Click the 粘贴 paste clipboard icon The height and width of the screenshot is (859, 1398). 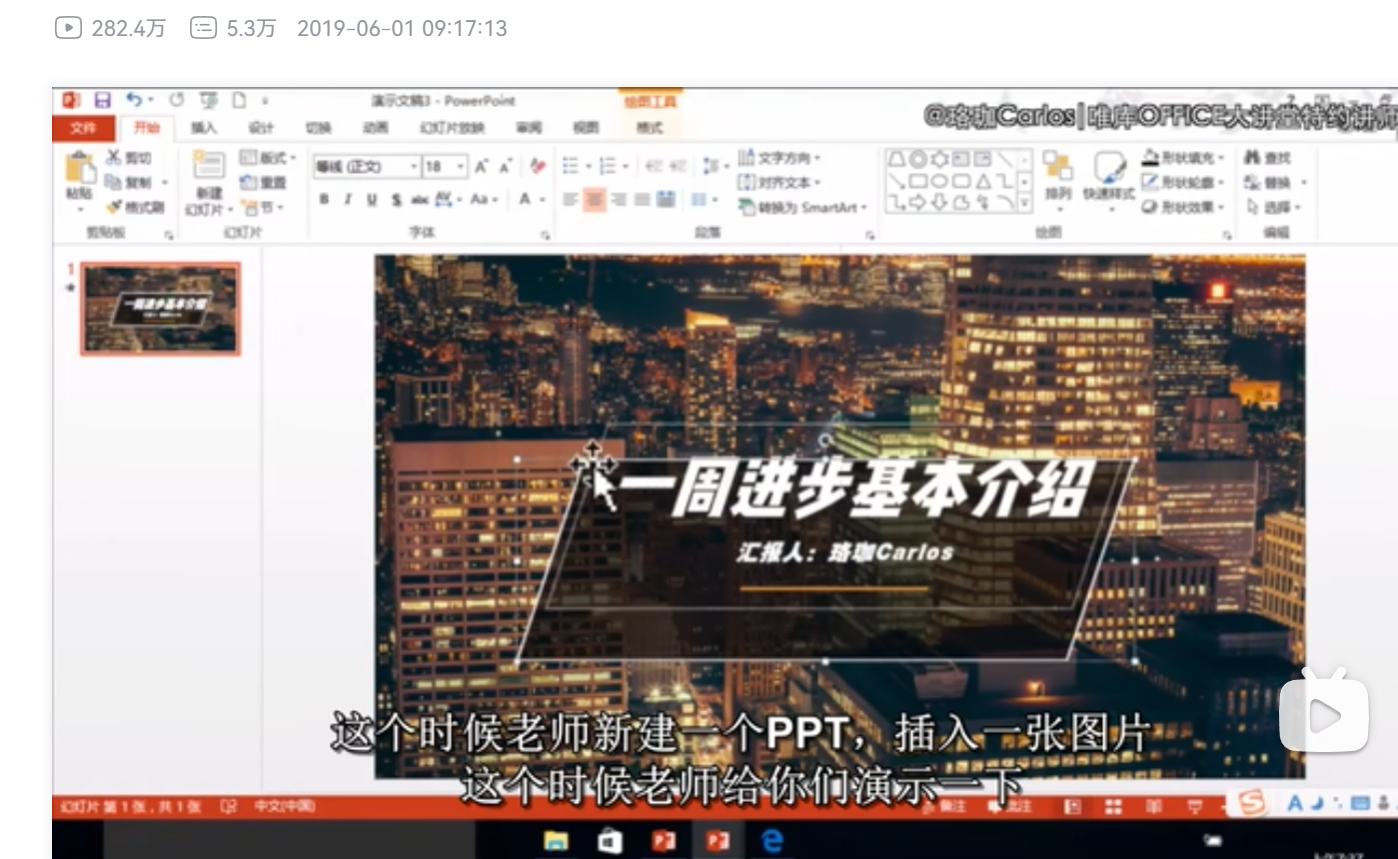(x=79, y=167)
